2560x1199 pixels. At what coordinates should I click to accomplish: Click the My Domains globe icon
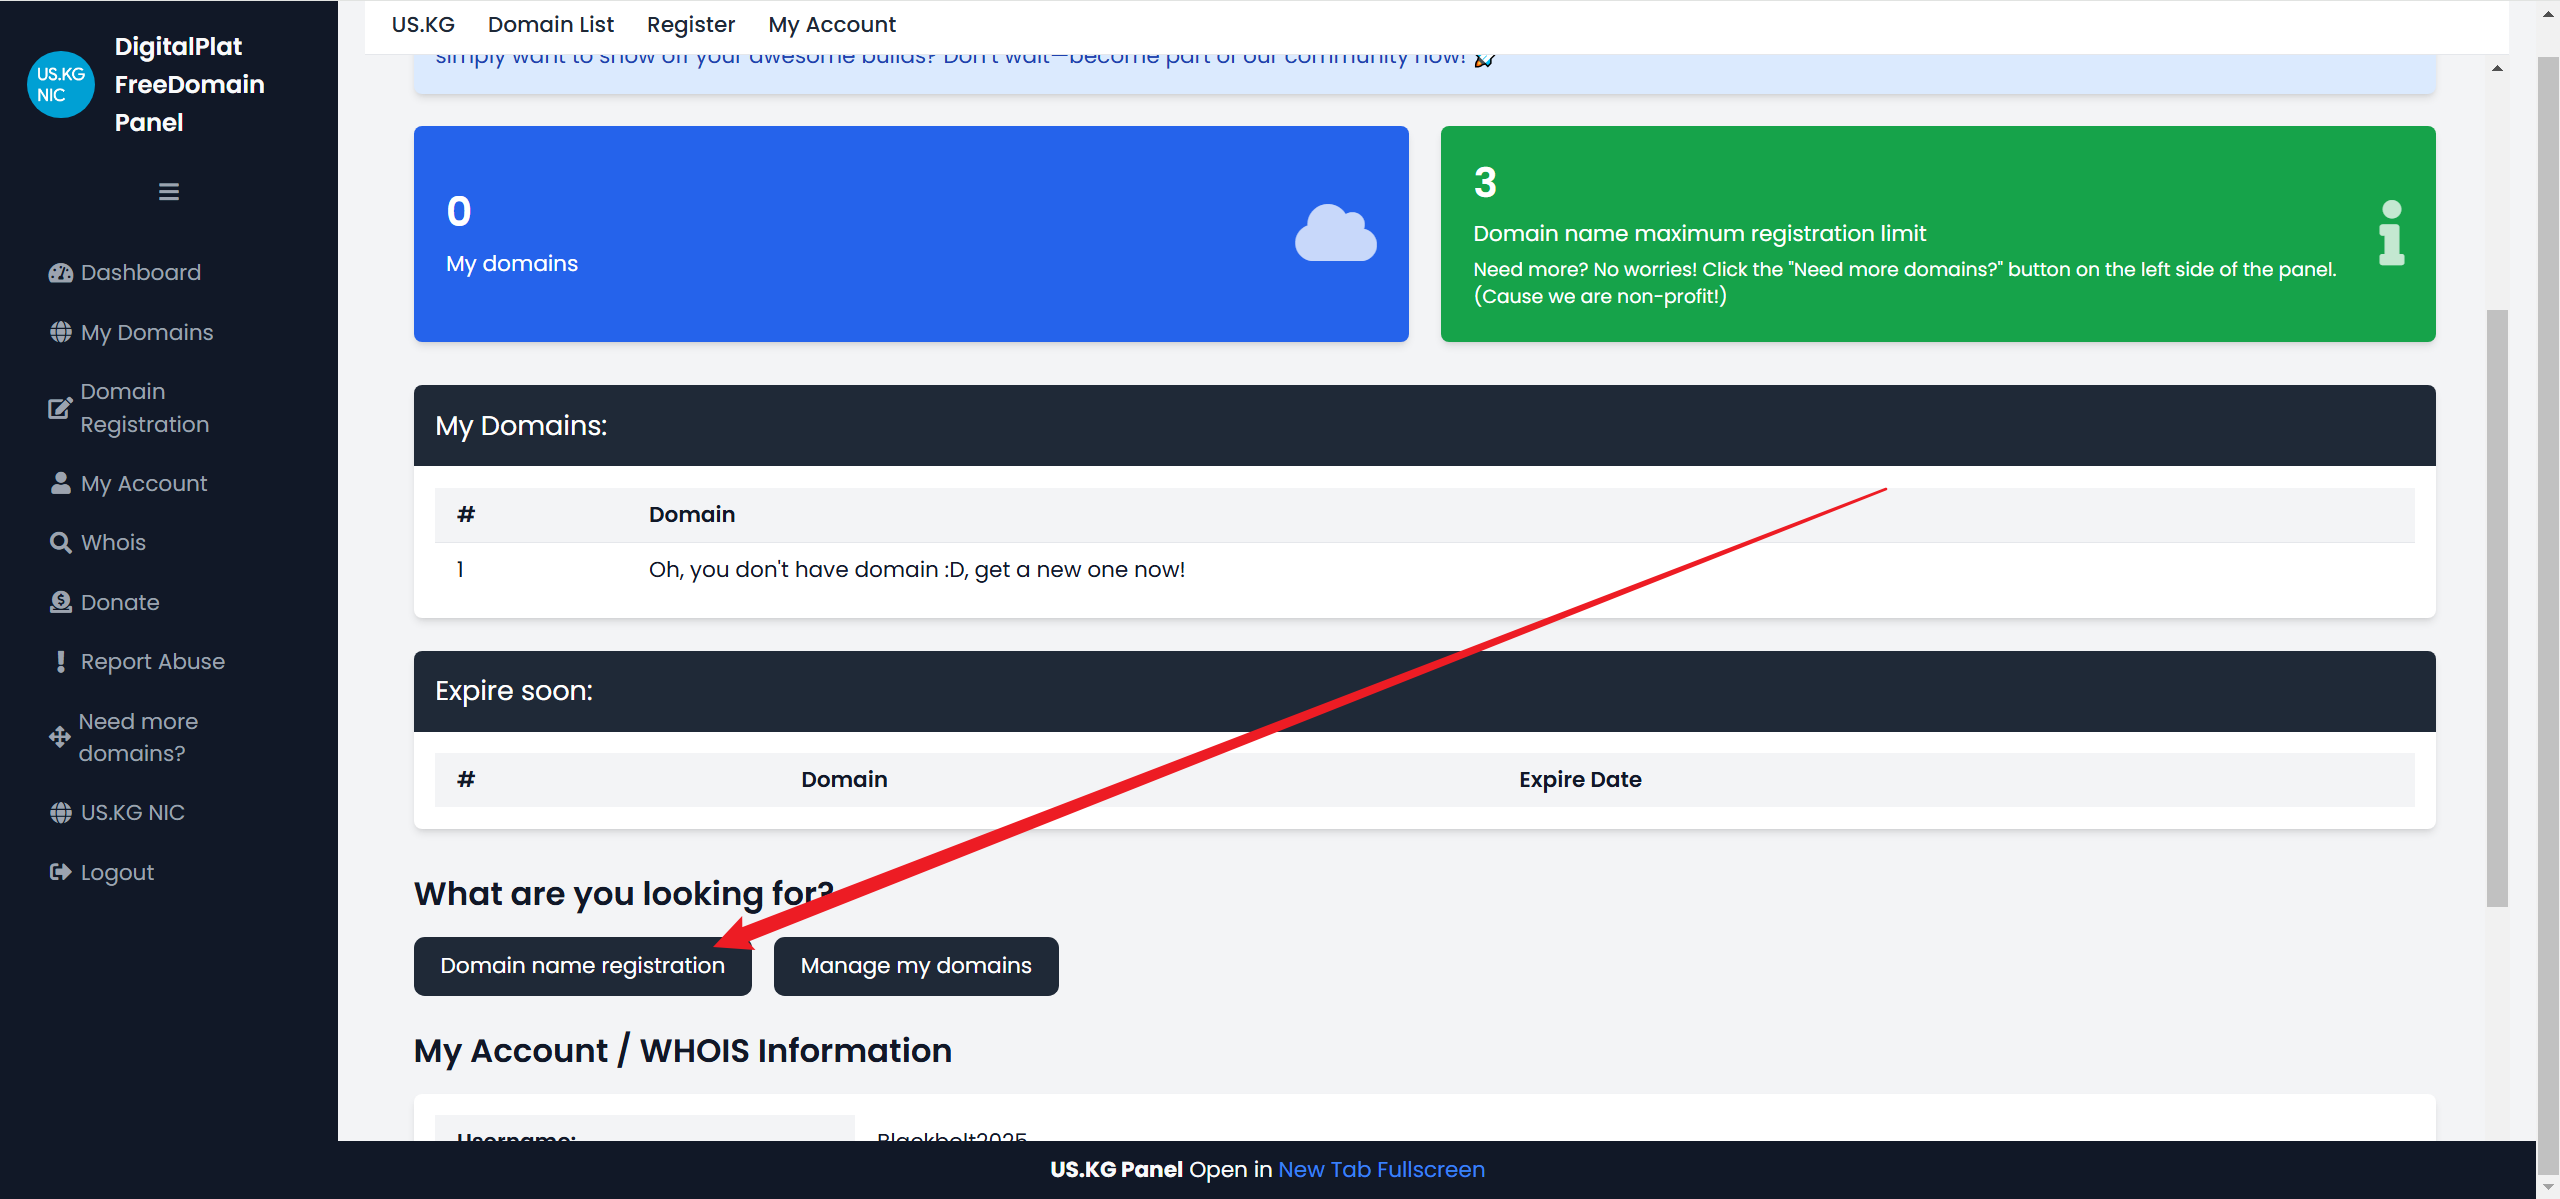pyautogui.click(x=61, y=332)
